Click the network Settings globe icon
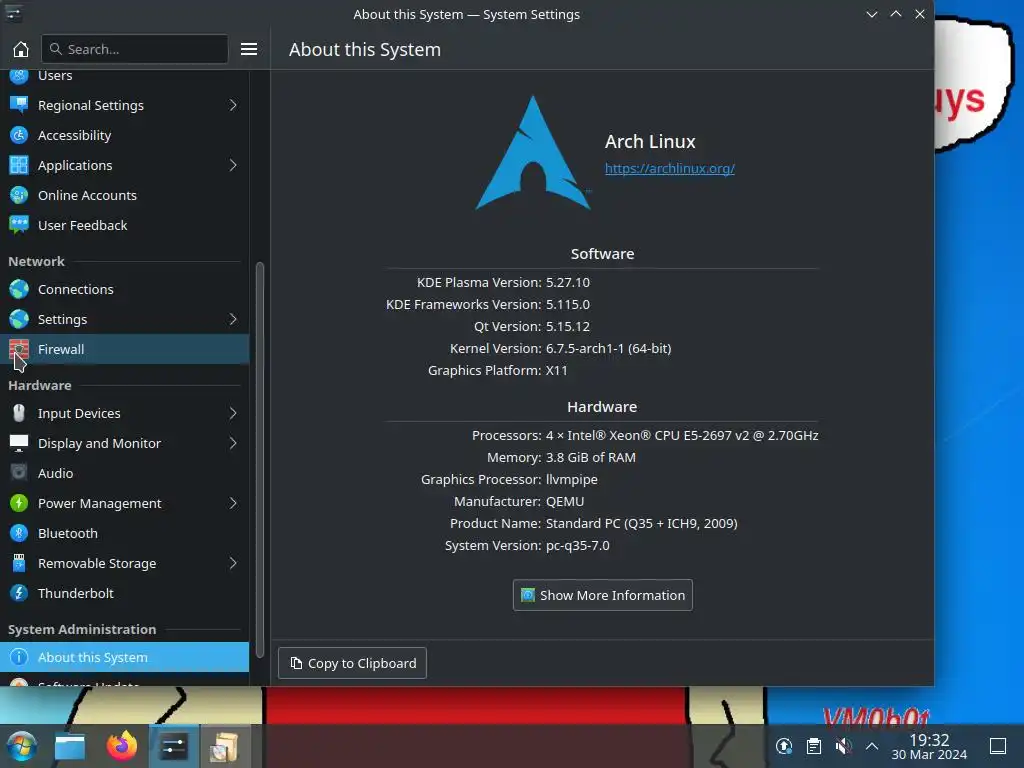The image size is (1024, 768). point(19,319)
